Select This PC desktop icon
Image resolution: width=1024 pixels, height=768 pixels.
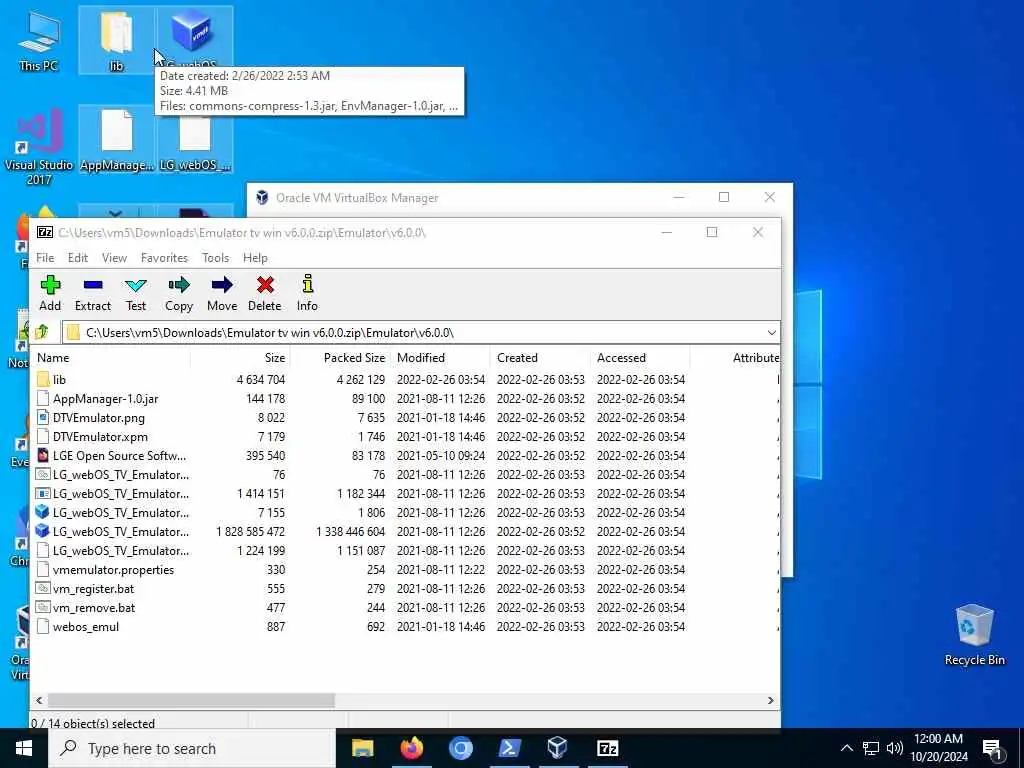[x=39, y=41]
